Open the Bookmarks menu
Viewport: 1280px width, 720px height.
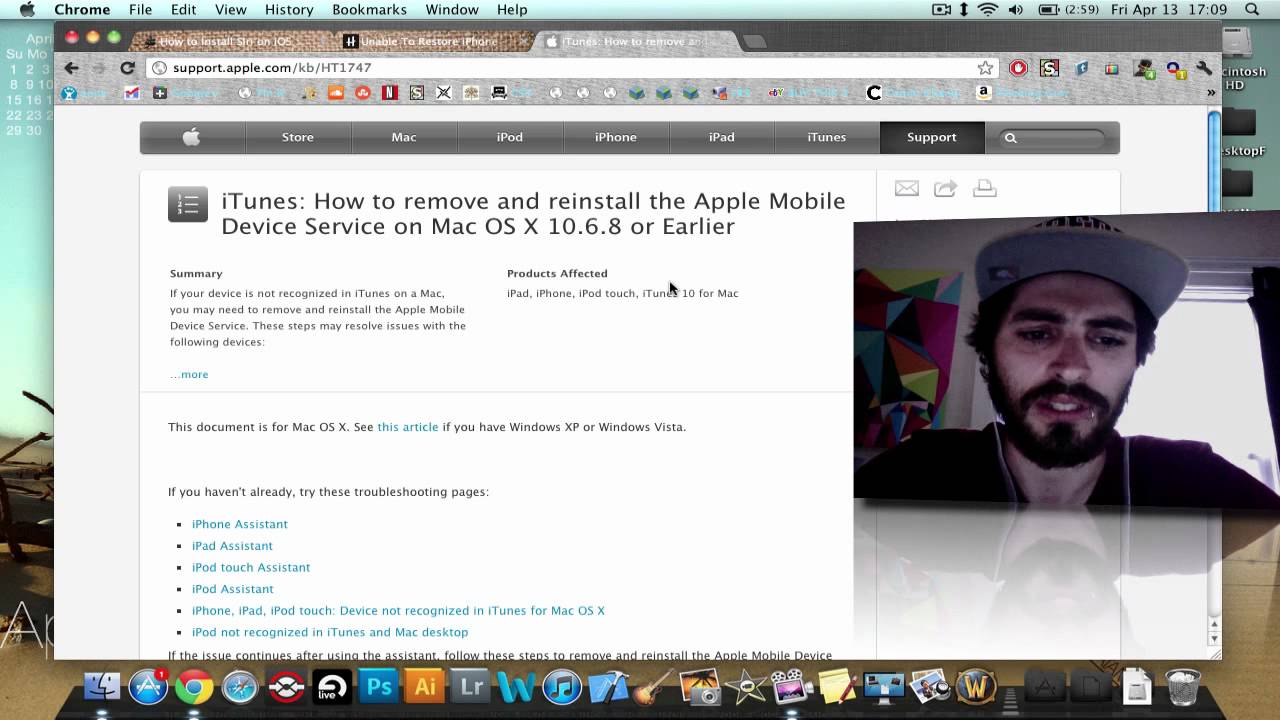click(369, 10)
